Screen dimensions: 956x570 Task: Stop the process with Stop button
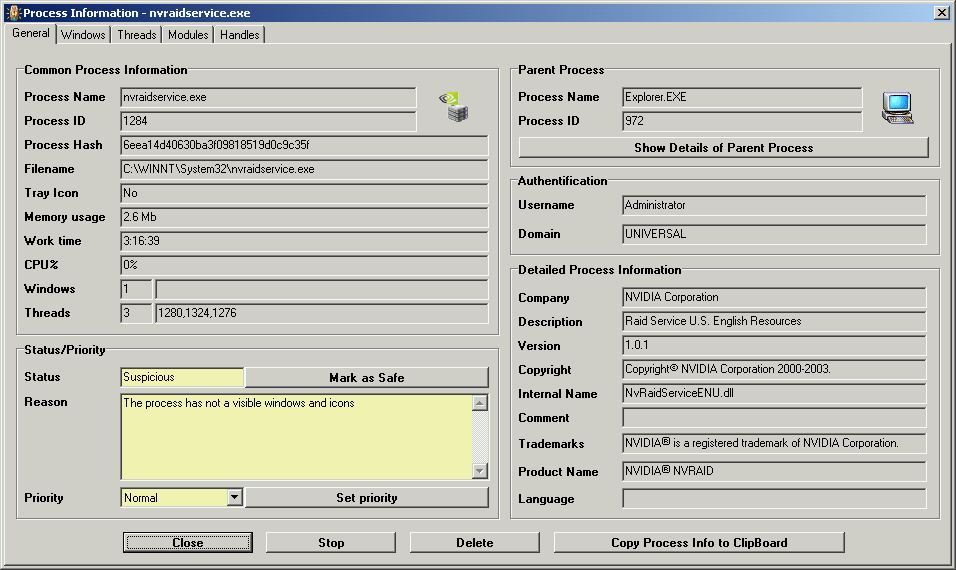click(x=331, y=543)
